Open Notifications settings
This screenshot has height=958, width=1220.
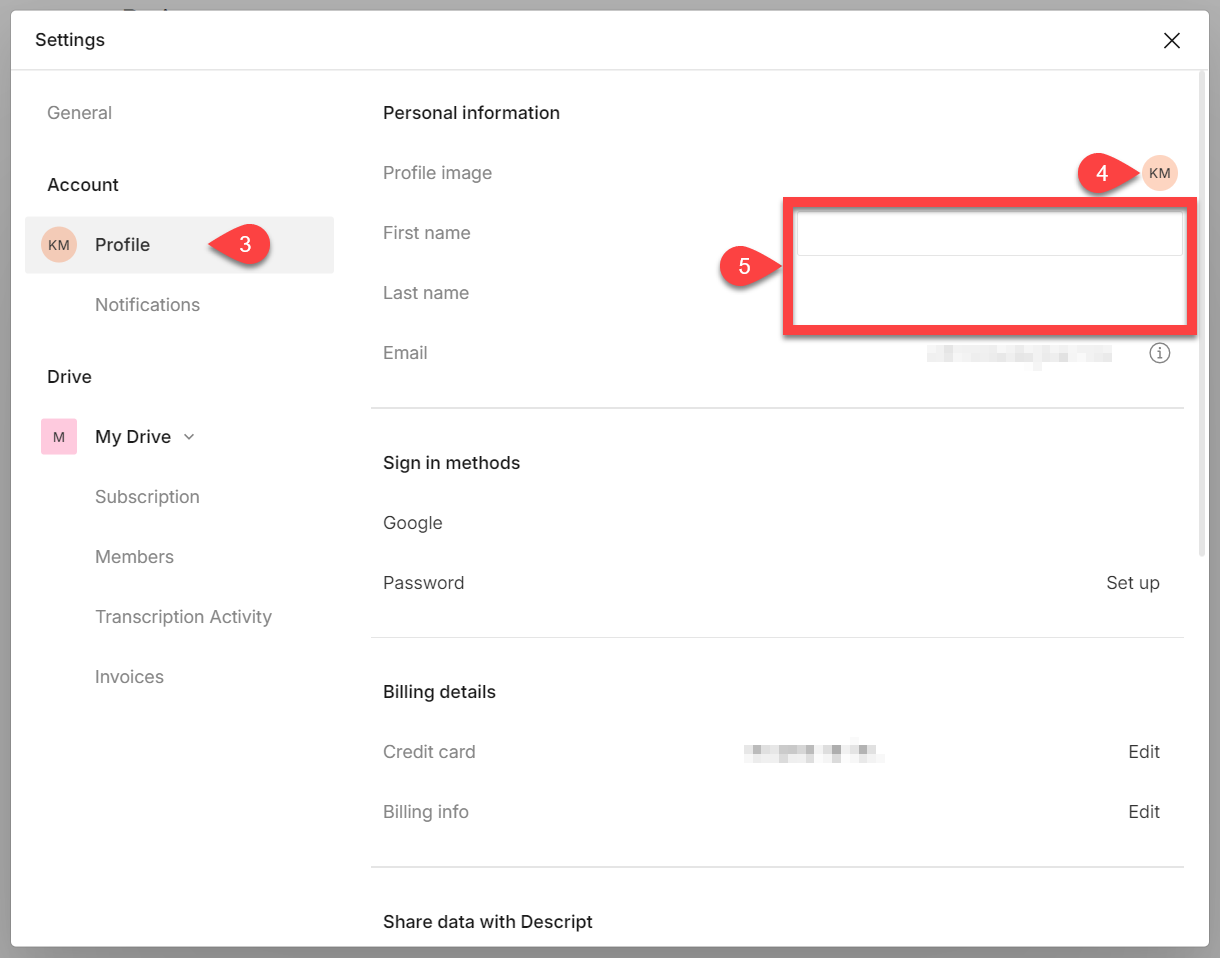147,305
